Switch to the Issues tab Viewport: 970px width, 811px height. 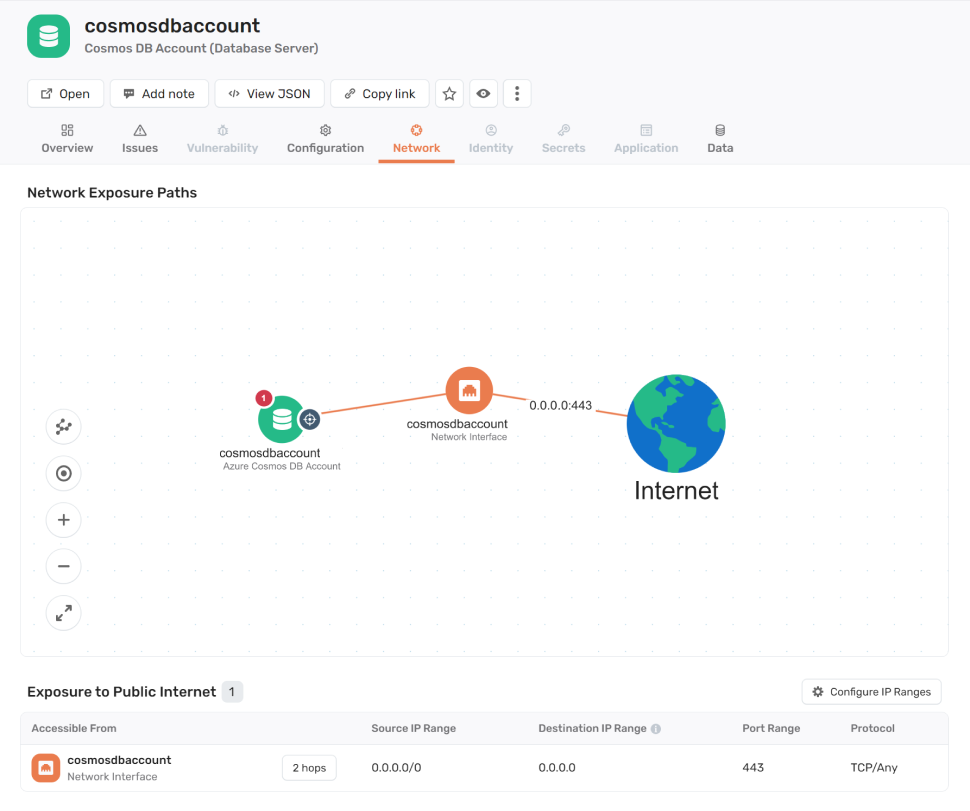[140, 139]
